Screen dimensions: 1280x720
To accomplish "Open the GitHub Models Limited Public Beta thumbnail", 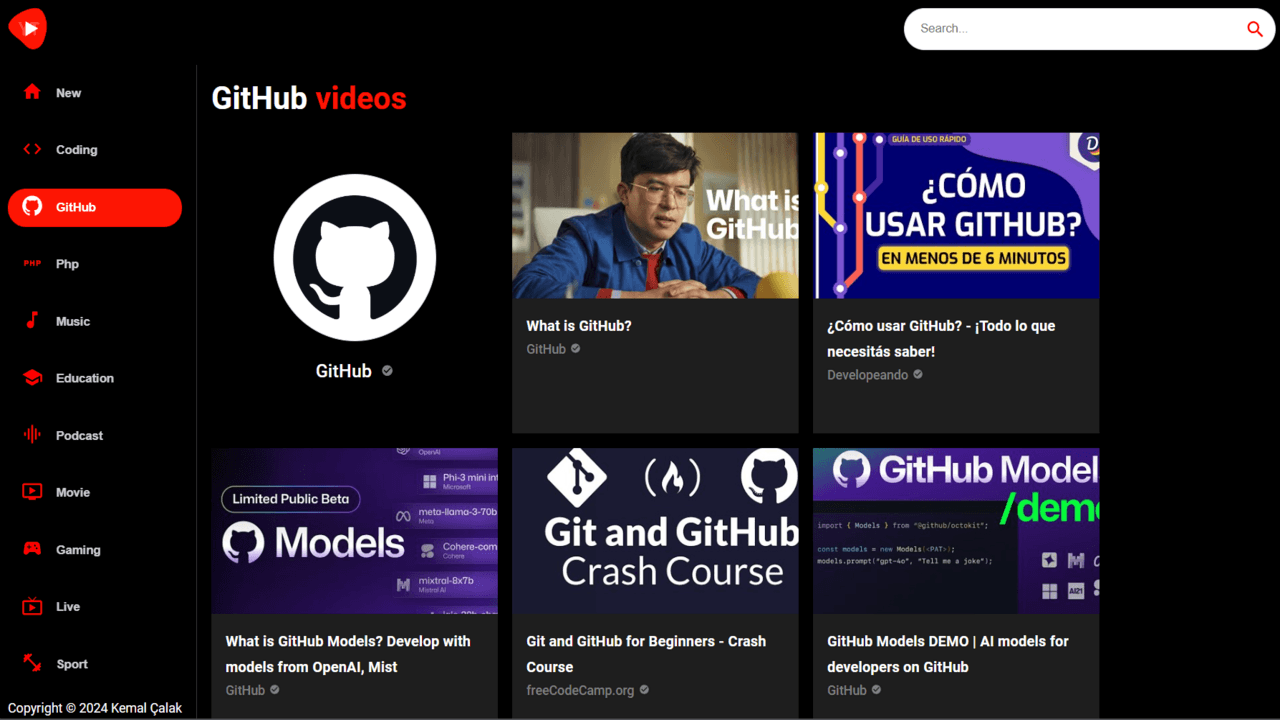I will click(354, 530).
